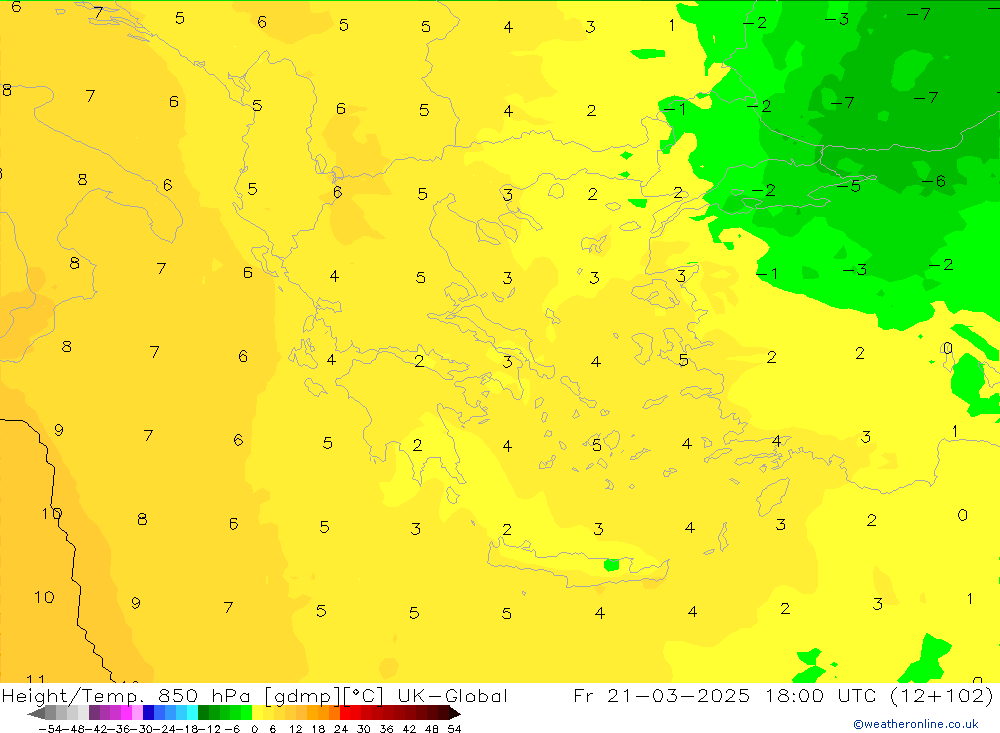The image size is (1000, 733).
Task: Click the -12 label in the colour legend
Action: pos(210,729)
